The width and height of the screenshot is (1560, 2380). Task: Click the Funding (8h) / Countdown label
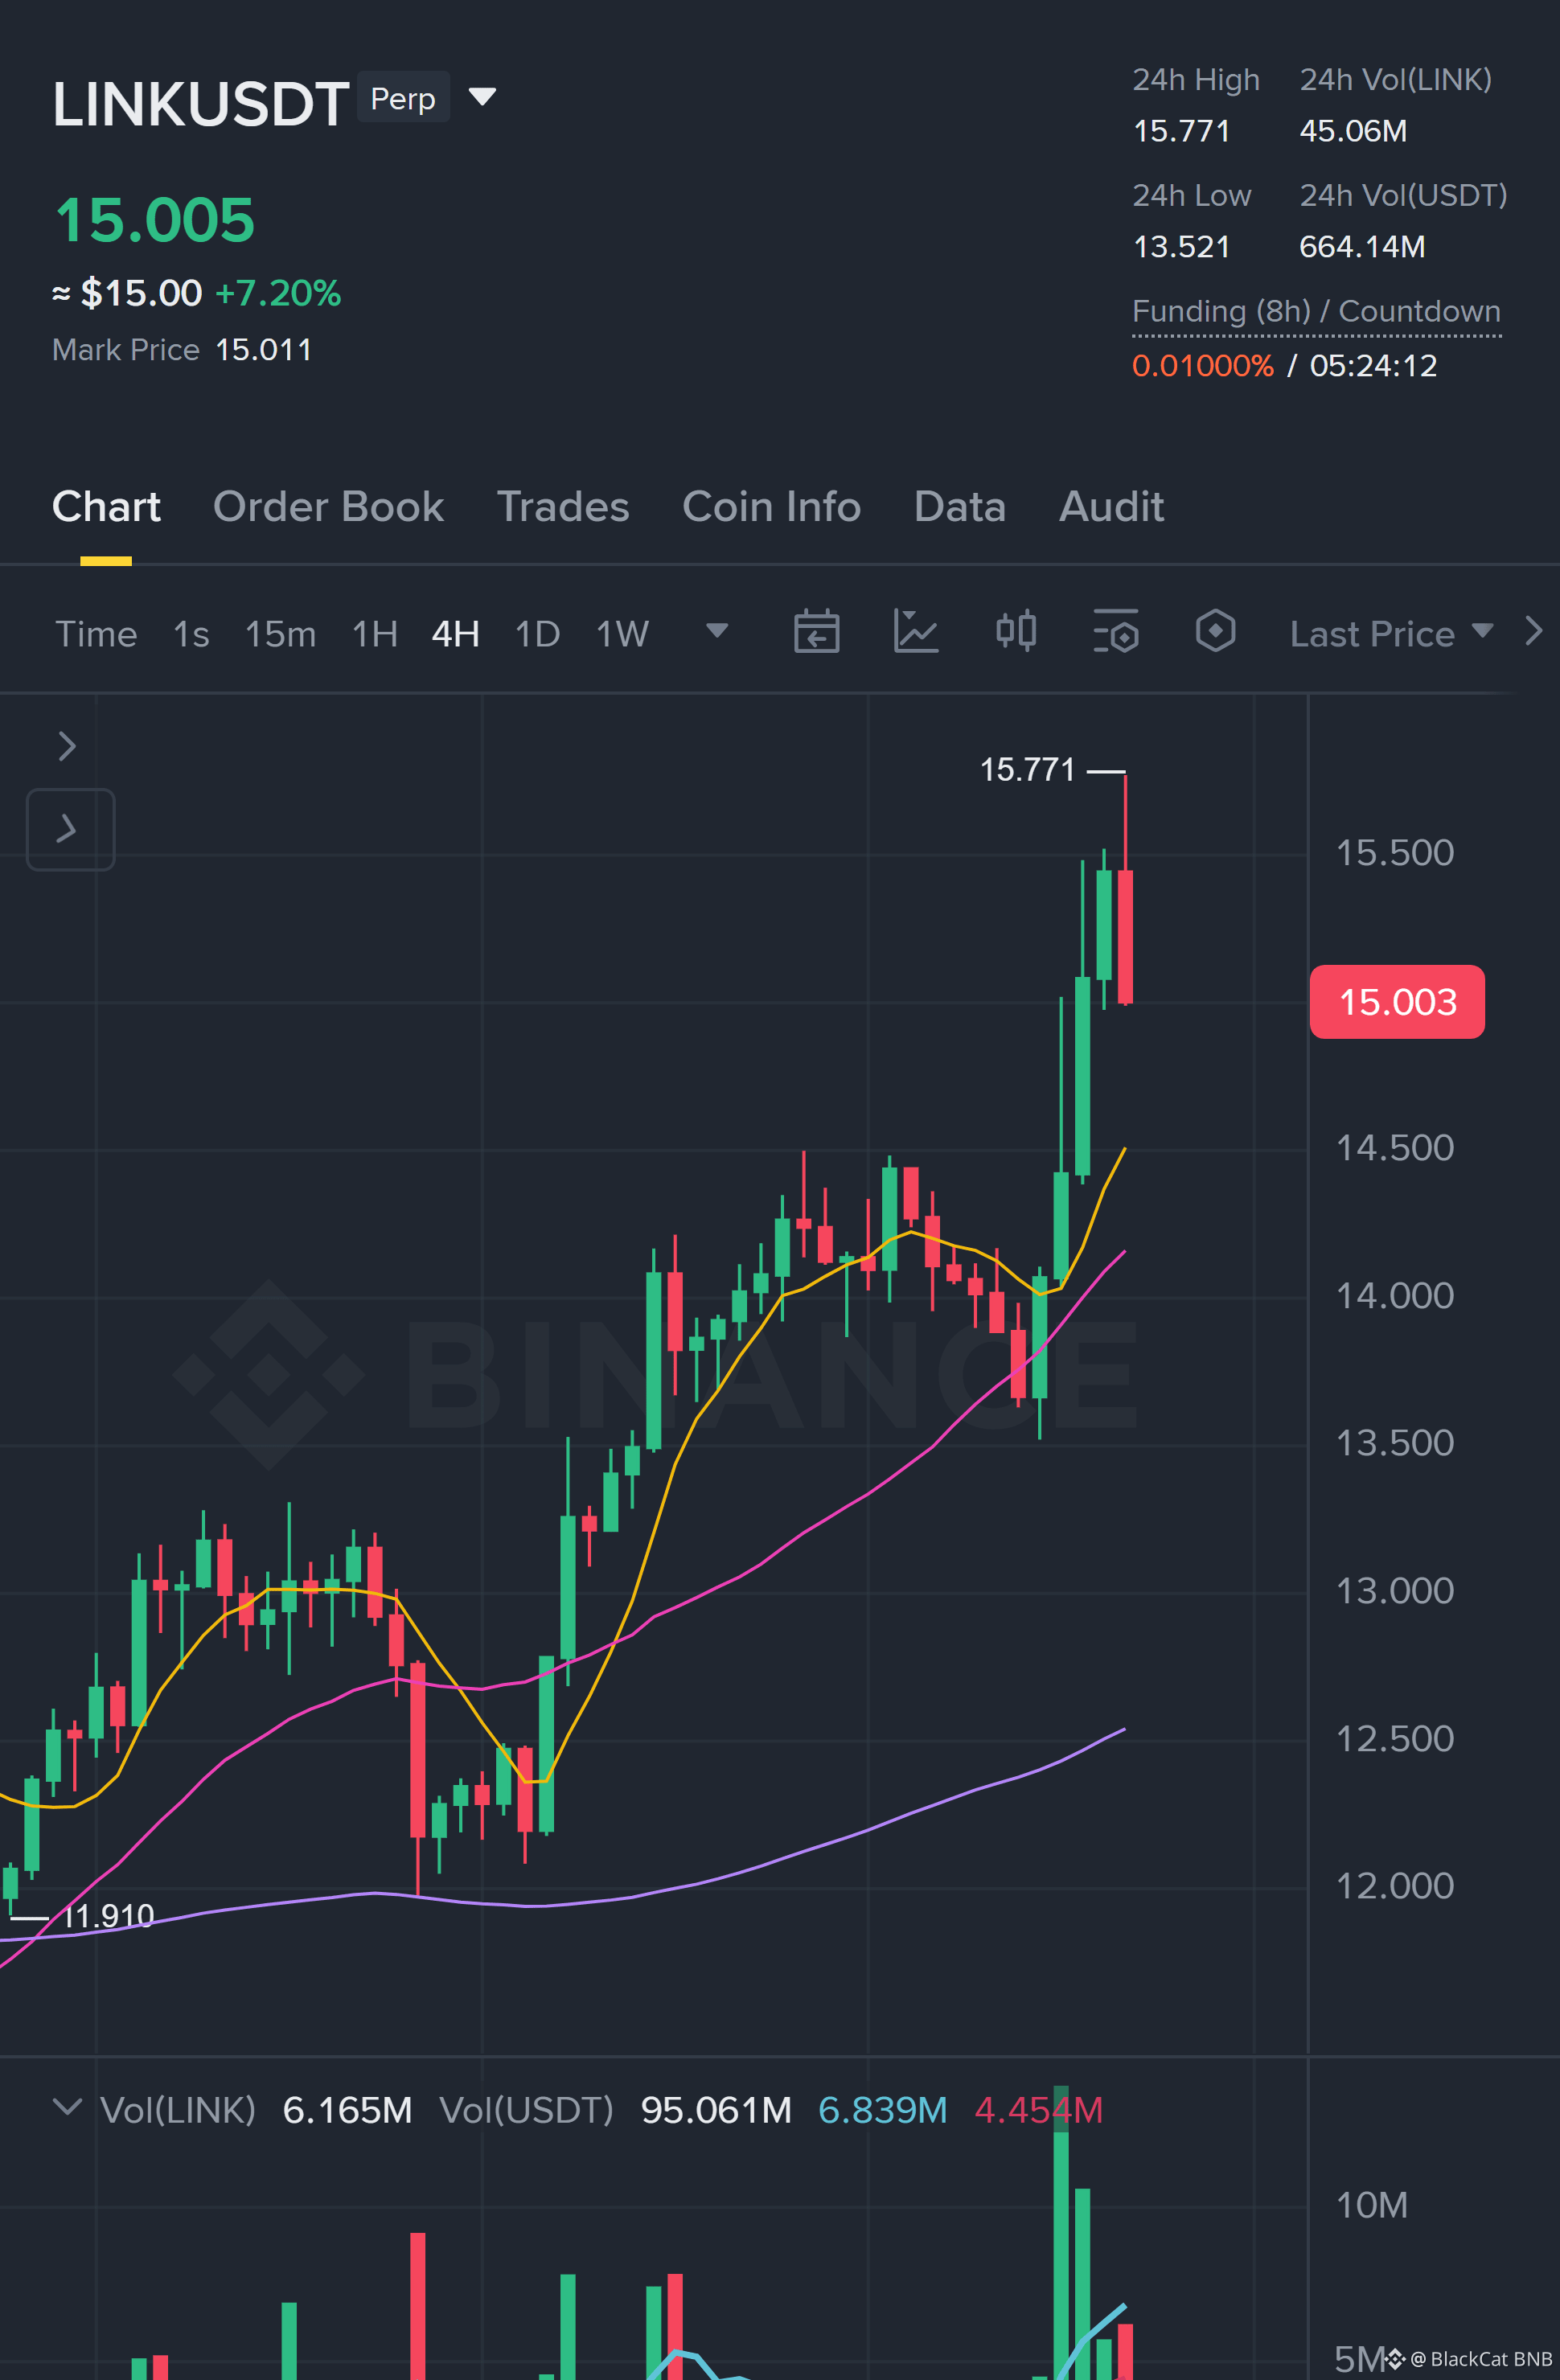coord(1316,311)
